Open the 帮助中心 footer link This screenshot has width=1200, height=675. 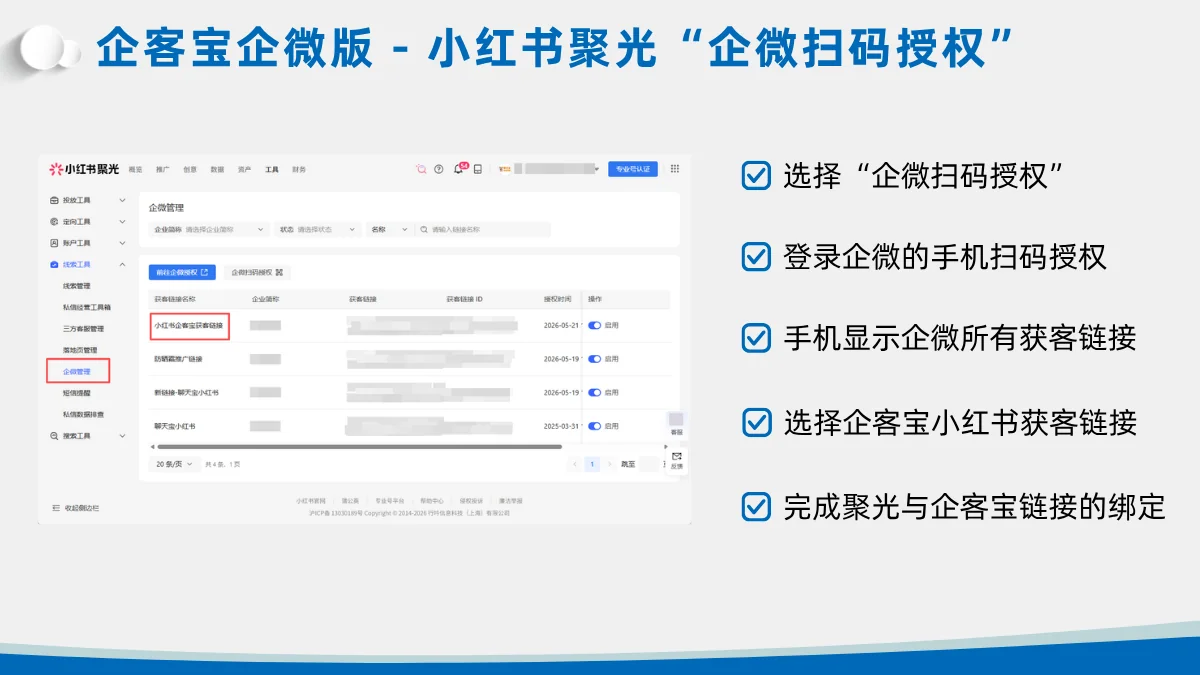click(431, 500)
